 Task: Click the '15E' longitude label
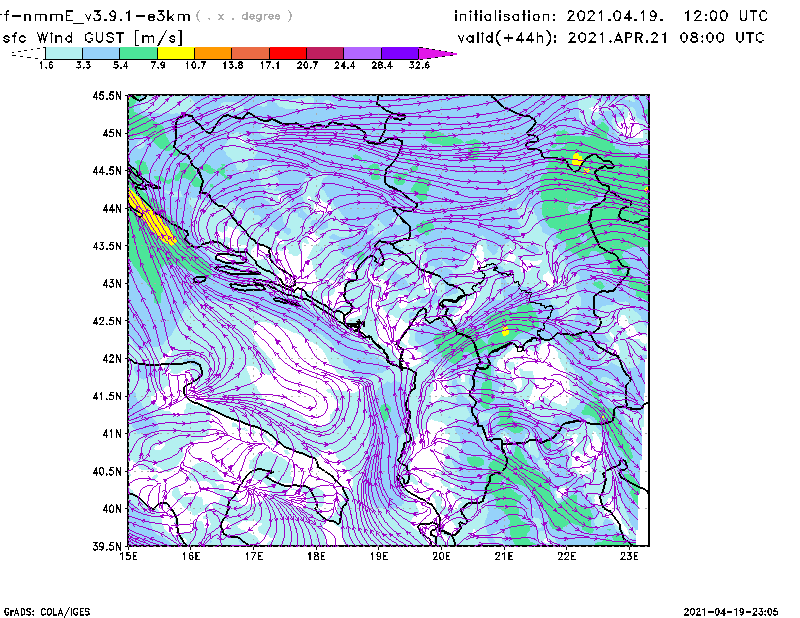coord(128,556)
